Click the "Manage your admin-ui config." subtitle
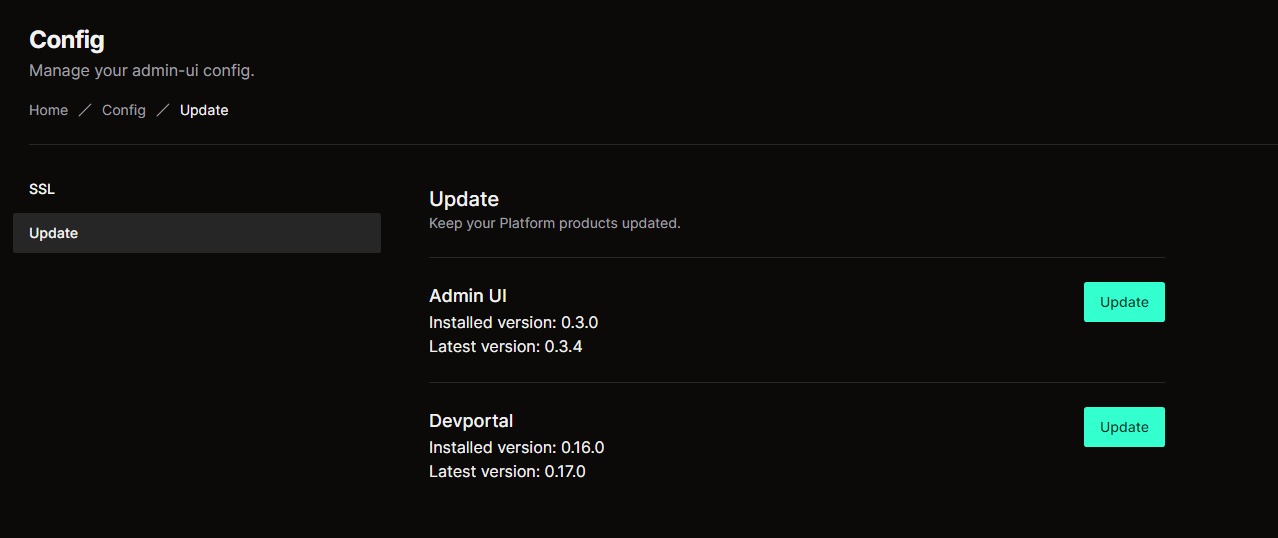This screenshot has height=538, width=1278. [x=142, y=71]
